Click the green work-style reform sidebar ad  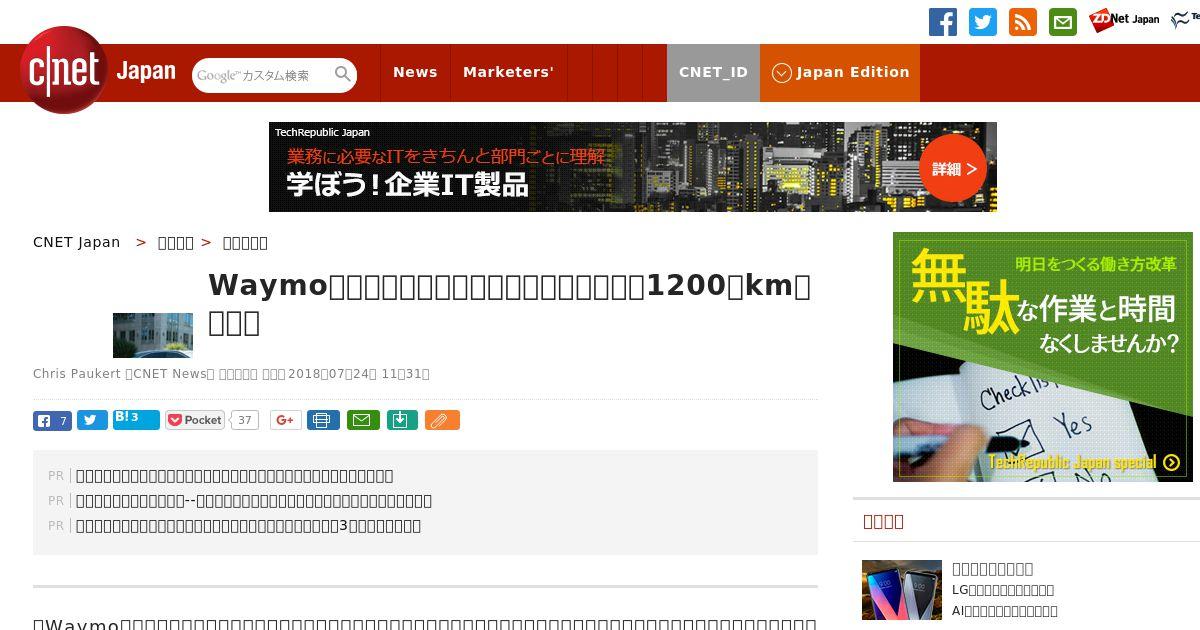click(x=1043, y=357)
